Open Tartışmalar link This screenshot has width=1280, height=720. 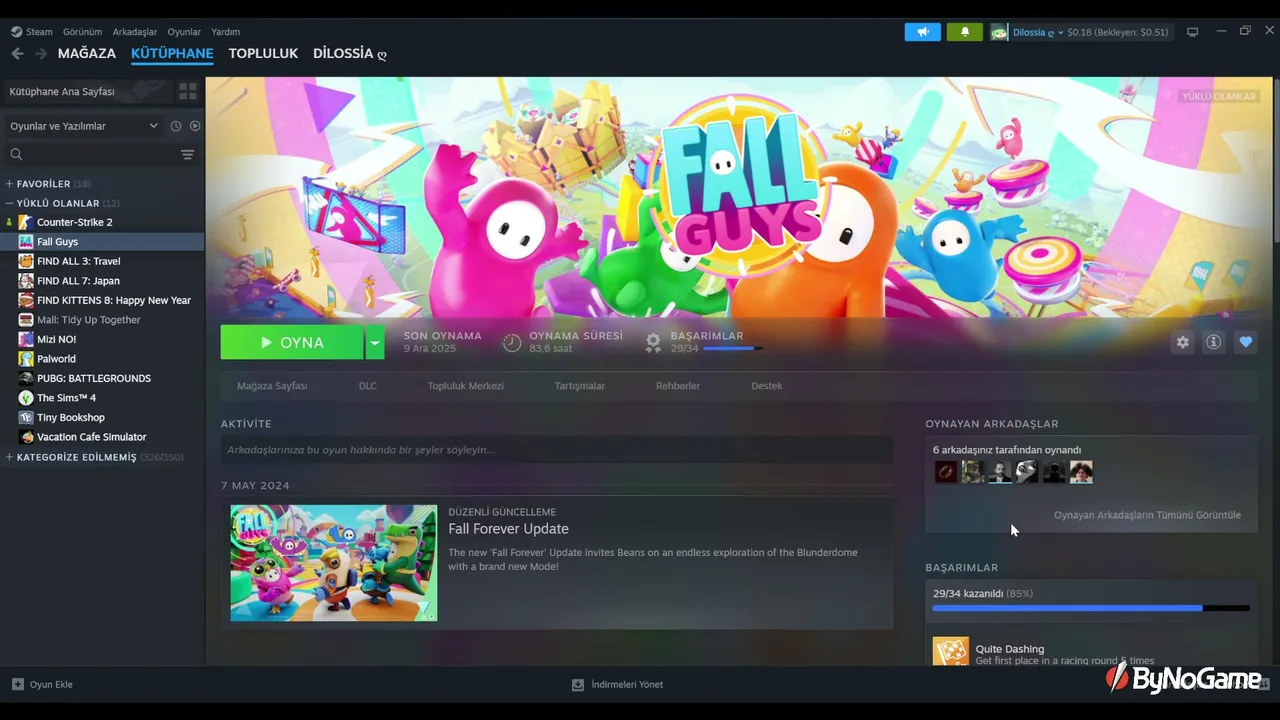pos(580,386)
